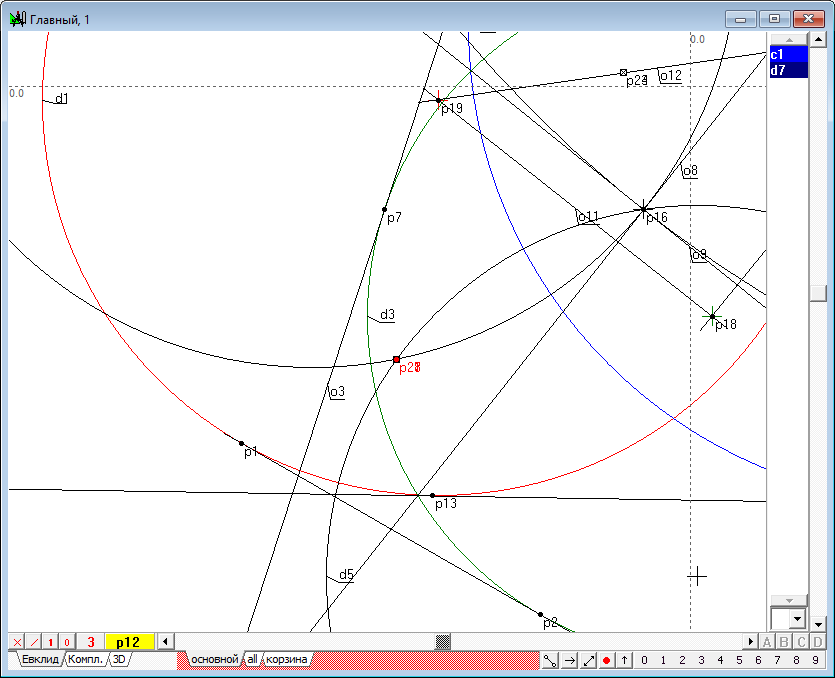Screen dimensions: 835x678
Task: Select point p19 on the canvas
Action: click(x=438, y=100)
